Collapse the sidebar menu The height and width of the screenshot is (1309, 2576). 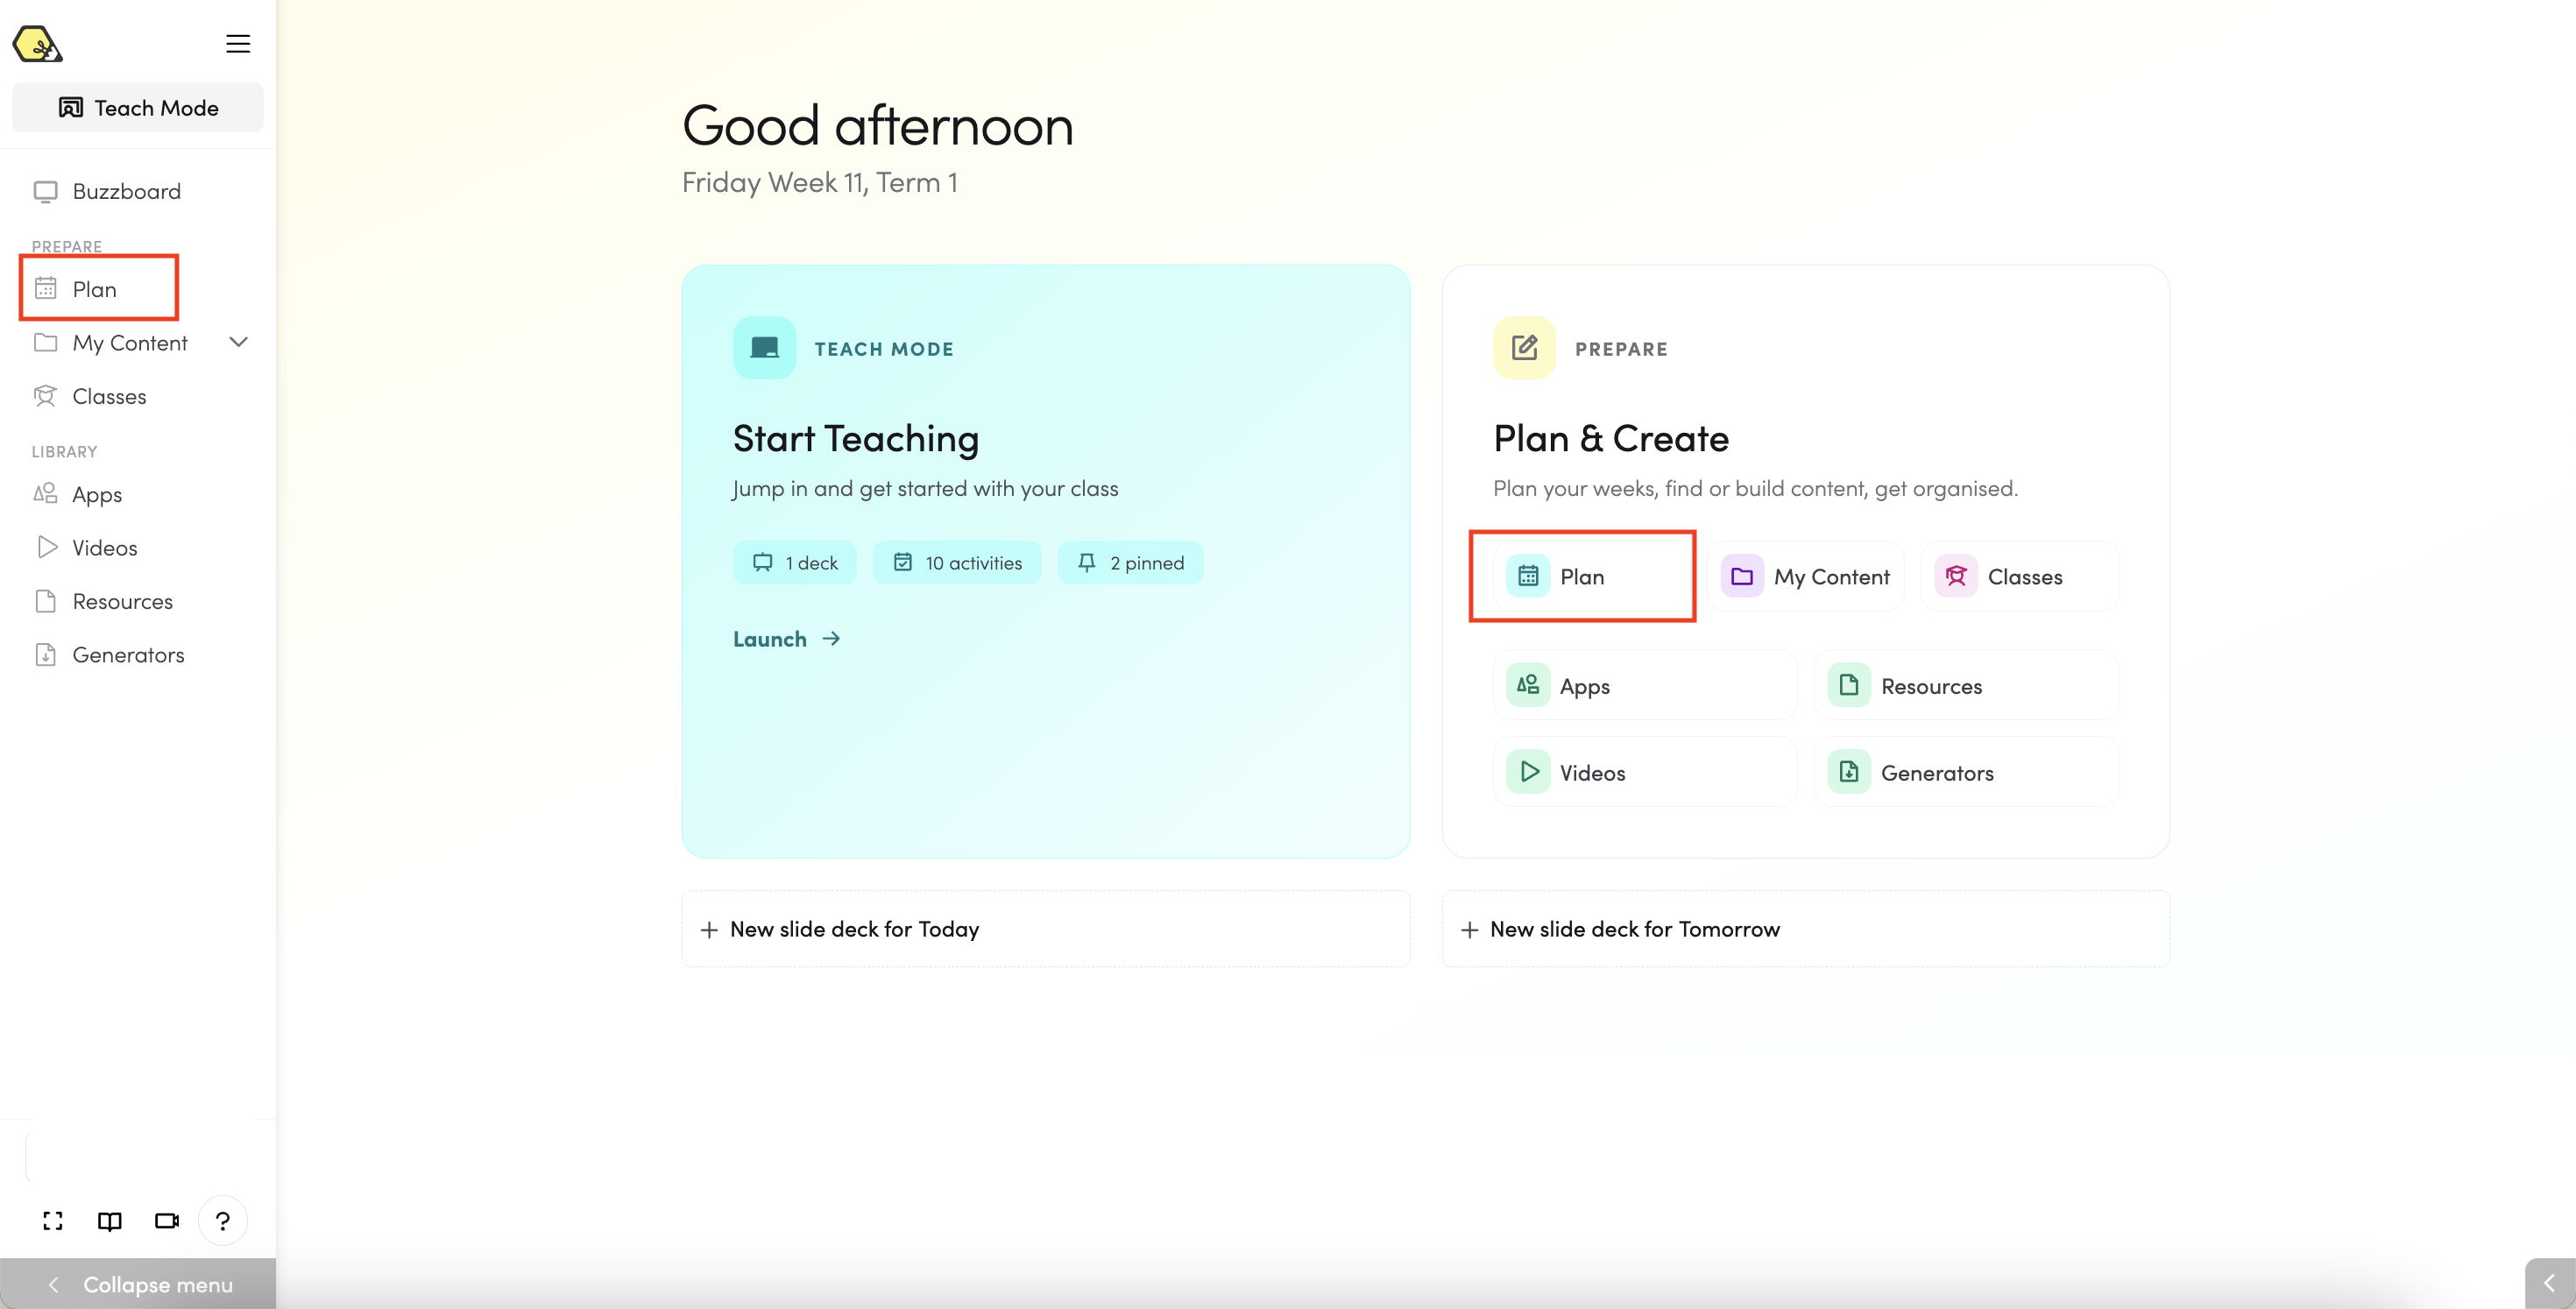coord(138,1284)
